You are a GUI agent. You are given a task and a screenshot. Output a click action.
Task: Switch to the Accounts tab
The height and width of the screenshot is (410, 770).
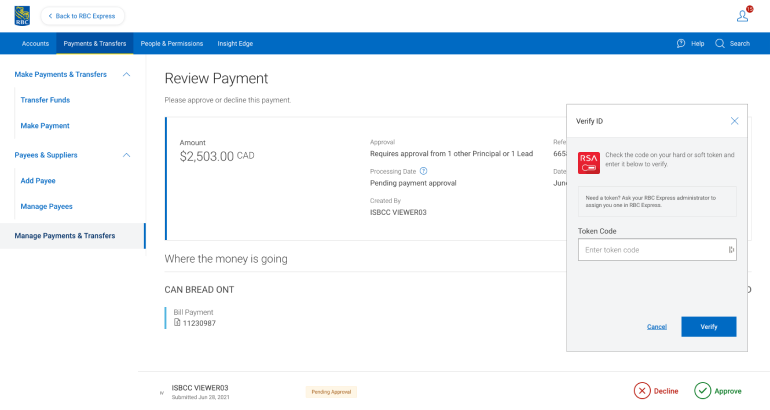tap(35, 44)
